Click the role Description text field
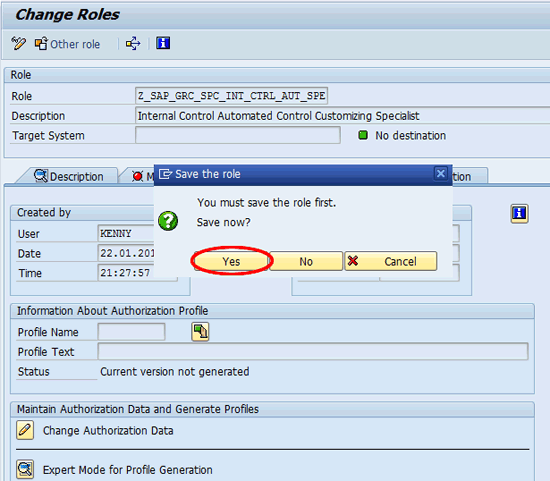This screenshot has height=481, width=550. [x=342, y=116]
